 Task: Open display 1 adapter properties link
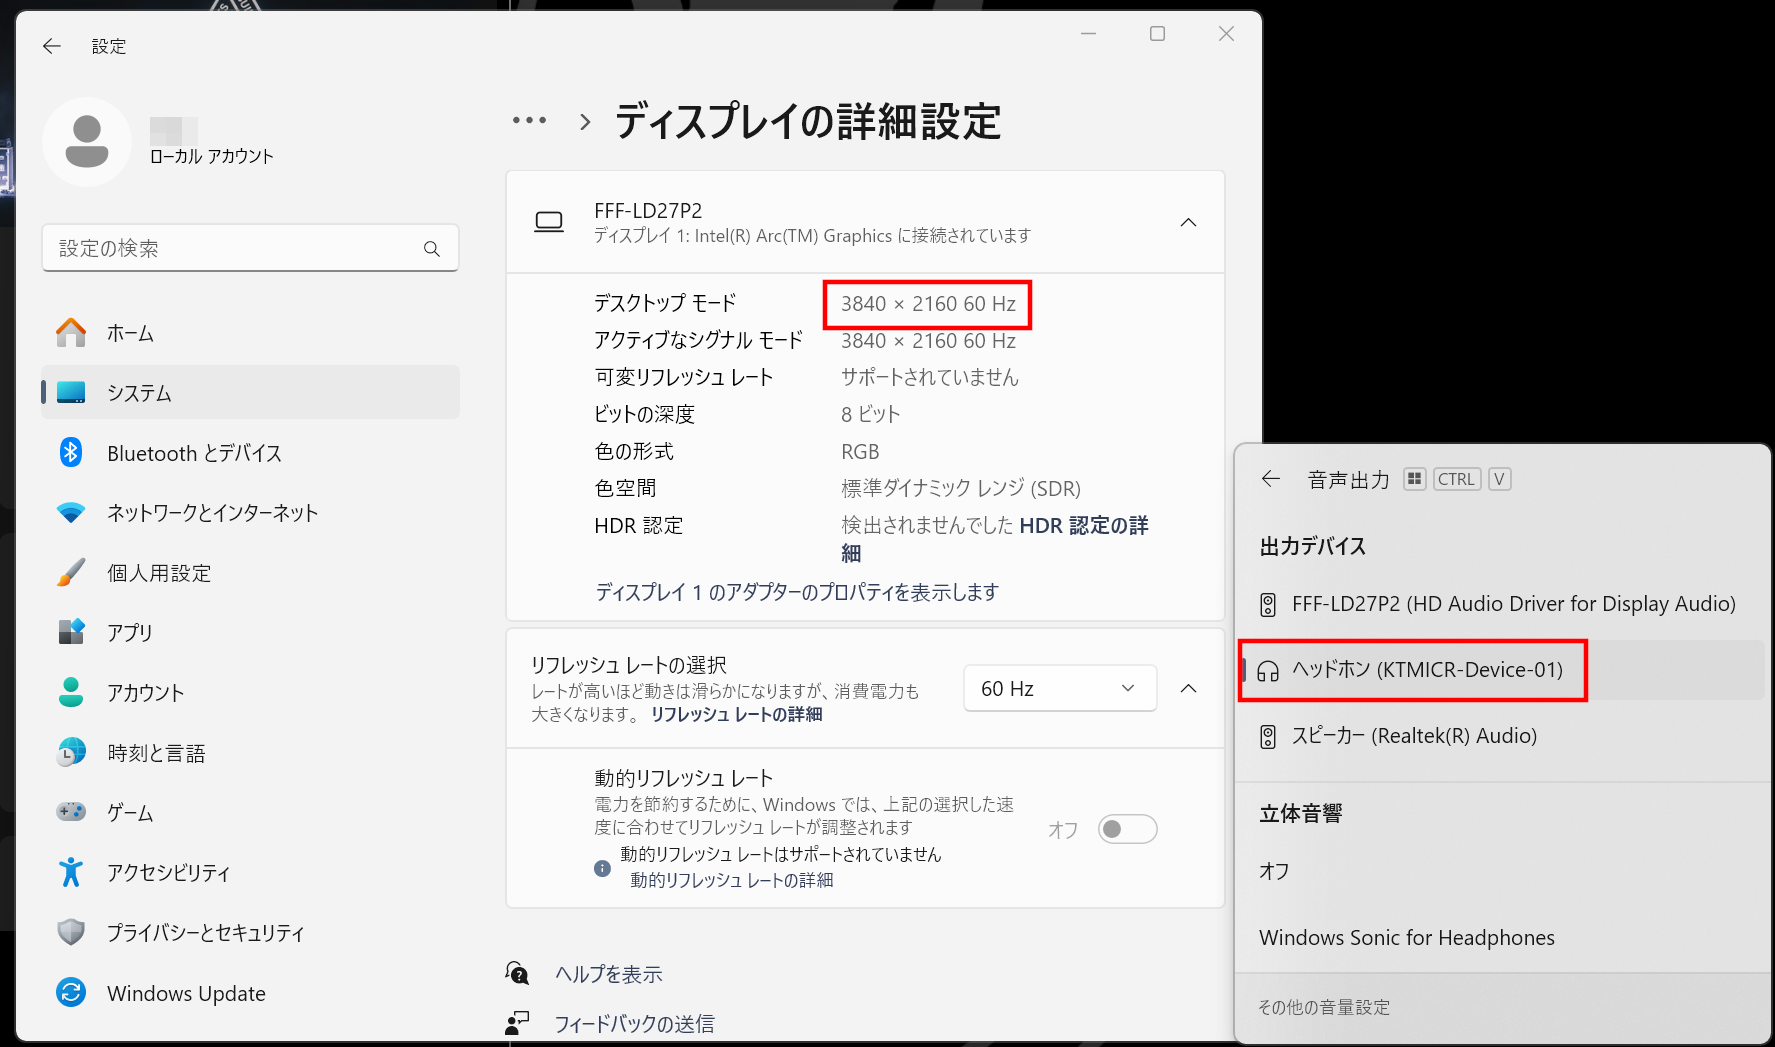pyautogui.click(x=796, y=592)
